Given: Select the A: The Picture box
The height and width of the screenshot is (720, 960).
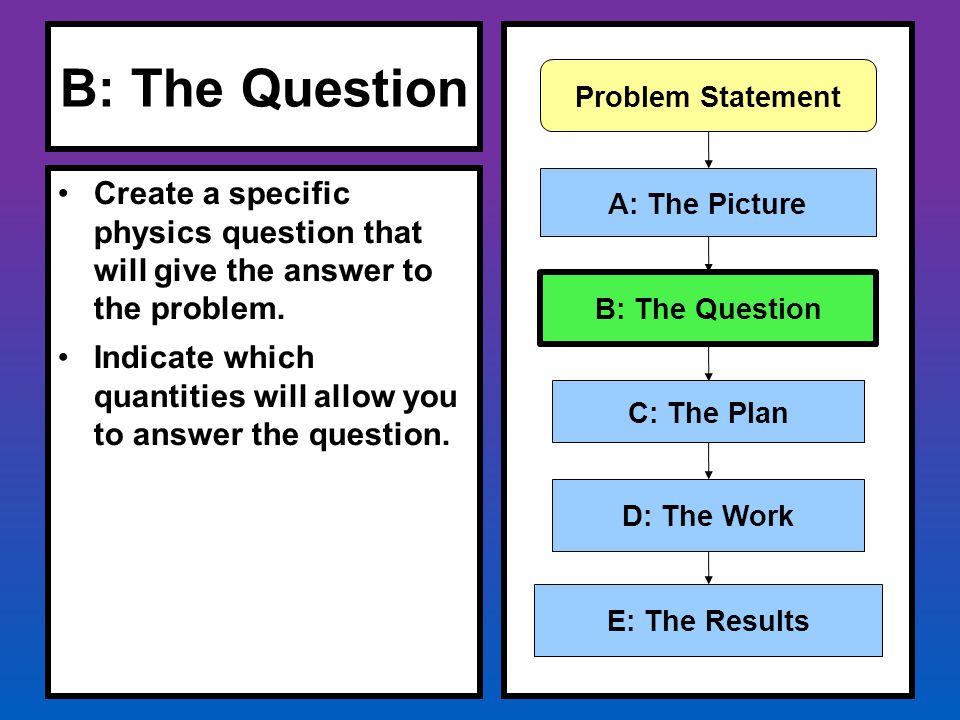Looking at the screenshot, I should (x=708, y=203).
